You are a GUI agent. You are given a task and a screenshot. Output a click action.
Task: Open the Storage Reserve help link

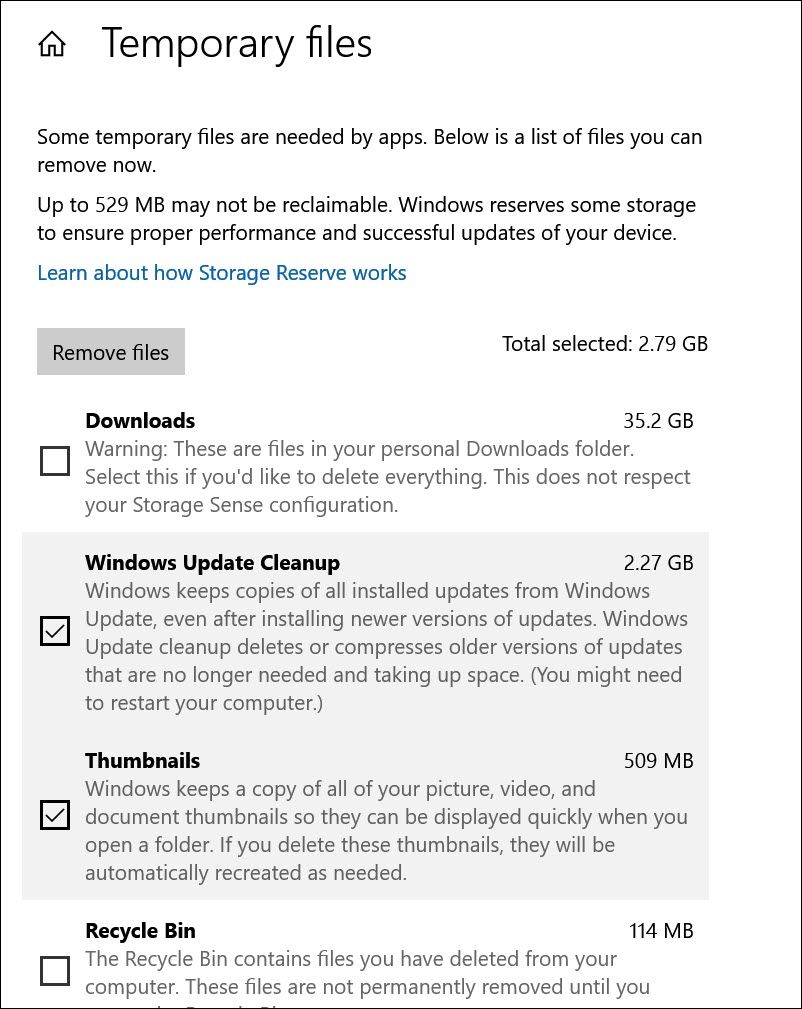point(221,272)
